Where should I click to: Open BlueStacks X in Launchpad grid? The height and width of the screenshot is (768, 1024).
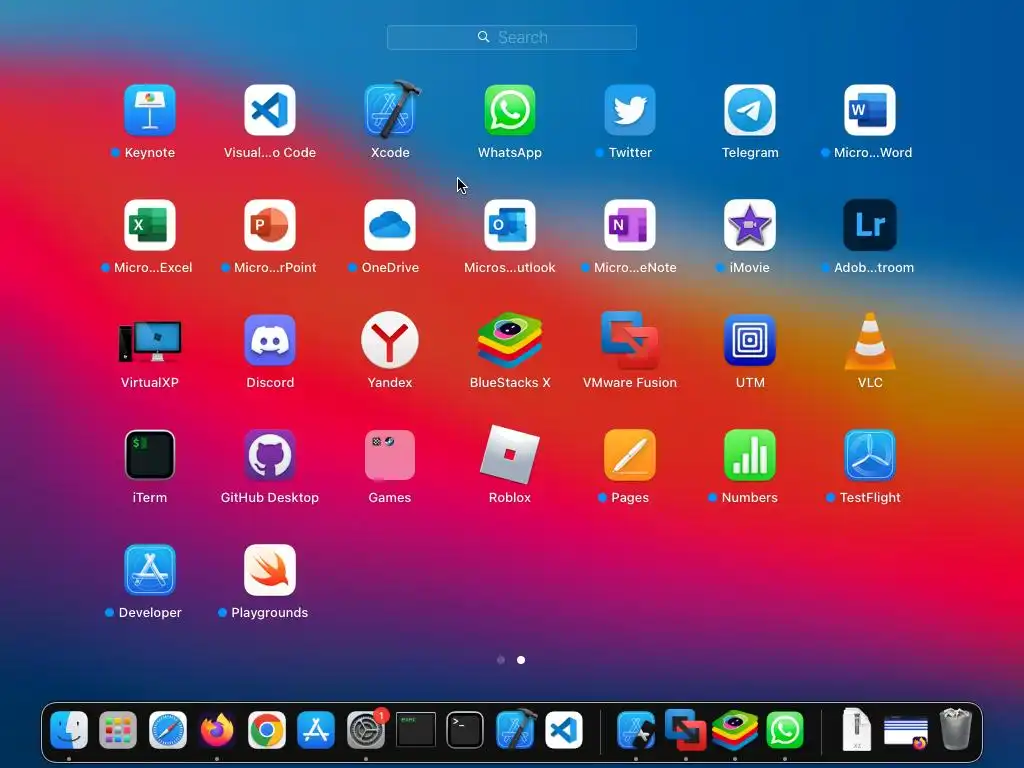[x=510, y=340]
